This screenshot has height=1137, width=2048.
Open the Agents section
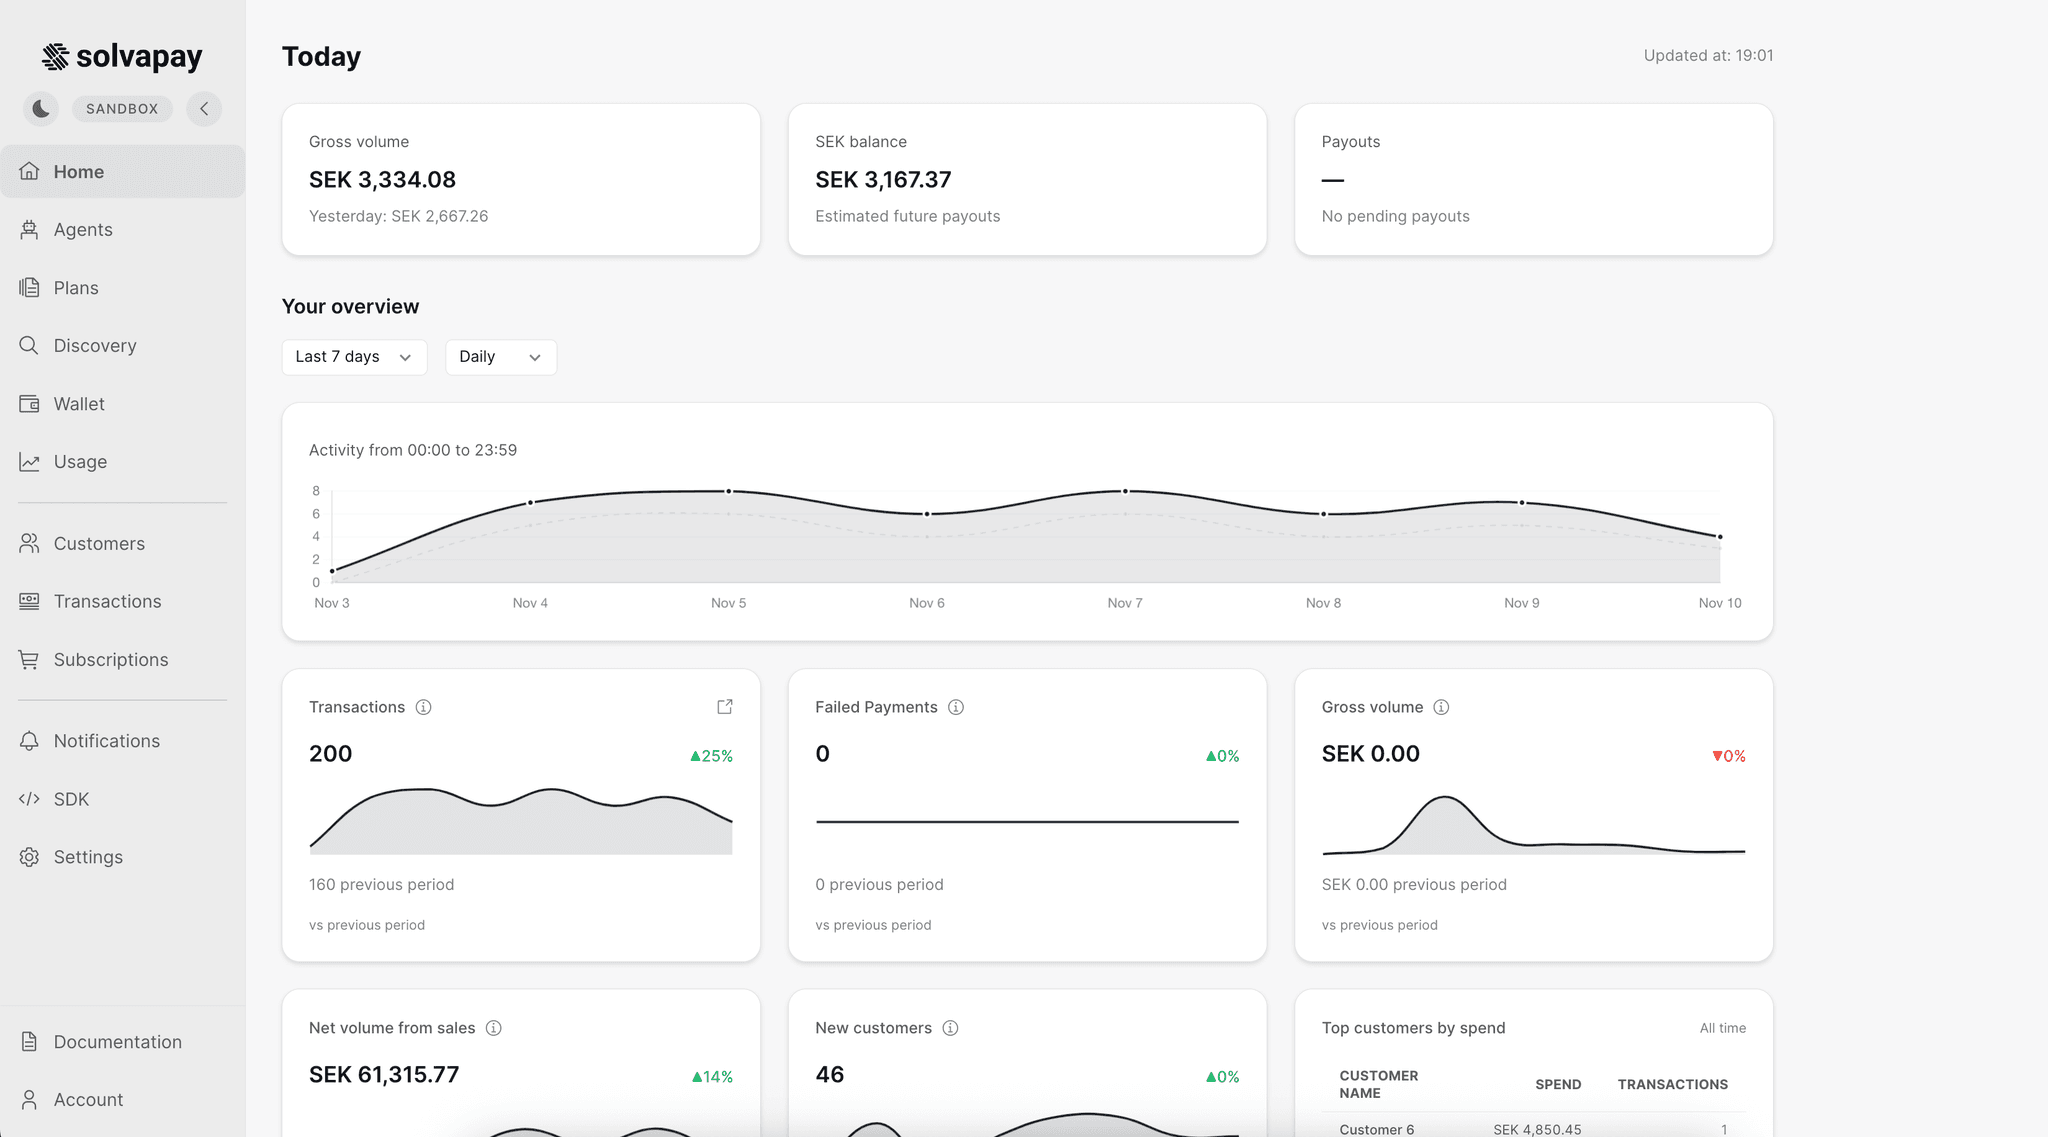click(82, 229)
